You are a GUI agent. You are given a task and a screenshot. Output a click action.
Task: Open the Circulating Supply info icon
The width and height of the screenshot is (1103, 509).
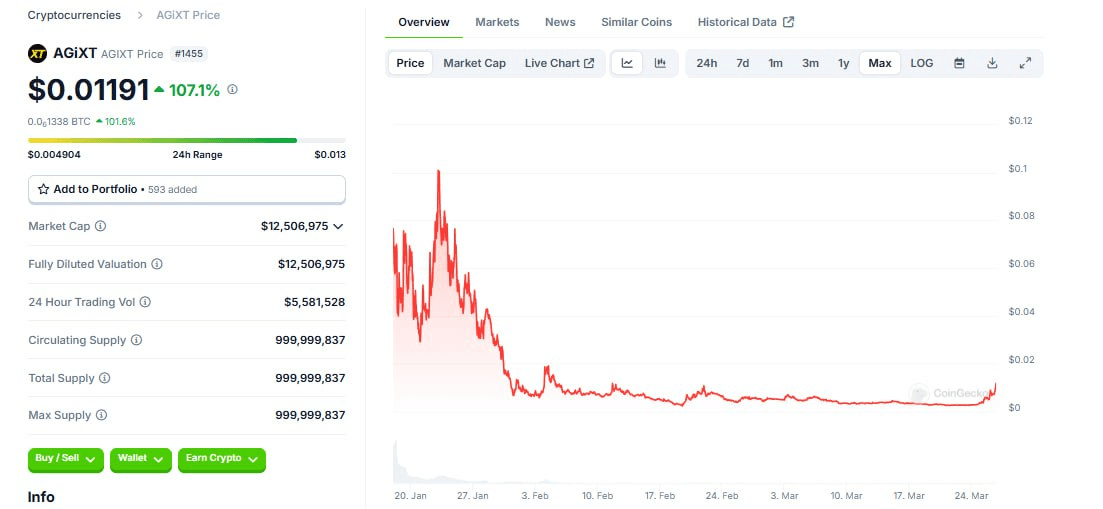(136, 340)
